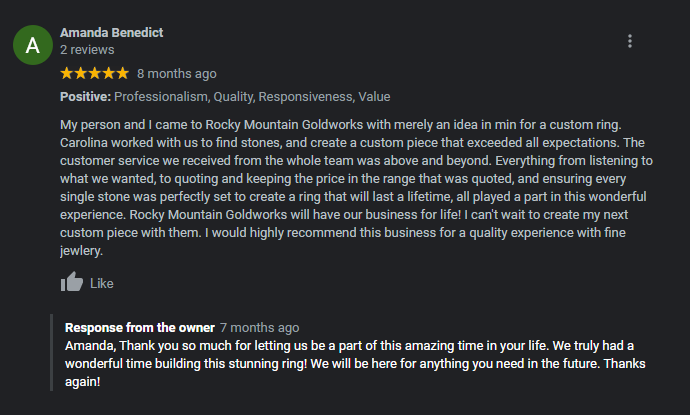Click the 'Positive:' label
The height and width of the screenshot is (415, 690).
coord(85,97)
